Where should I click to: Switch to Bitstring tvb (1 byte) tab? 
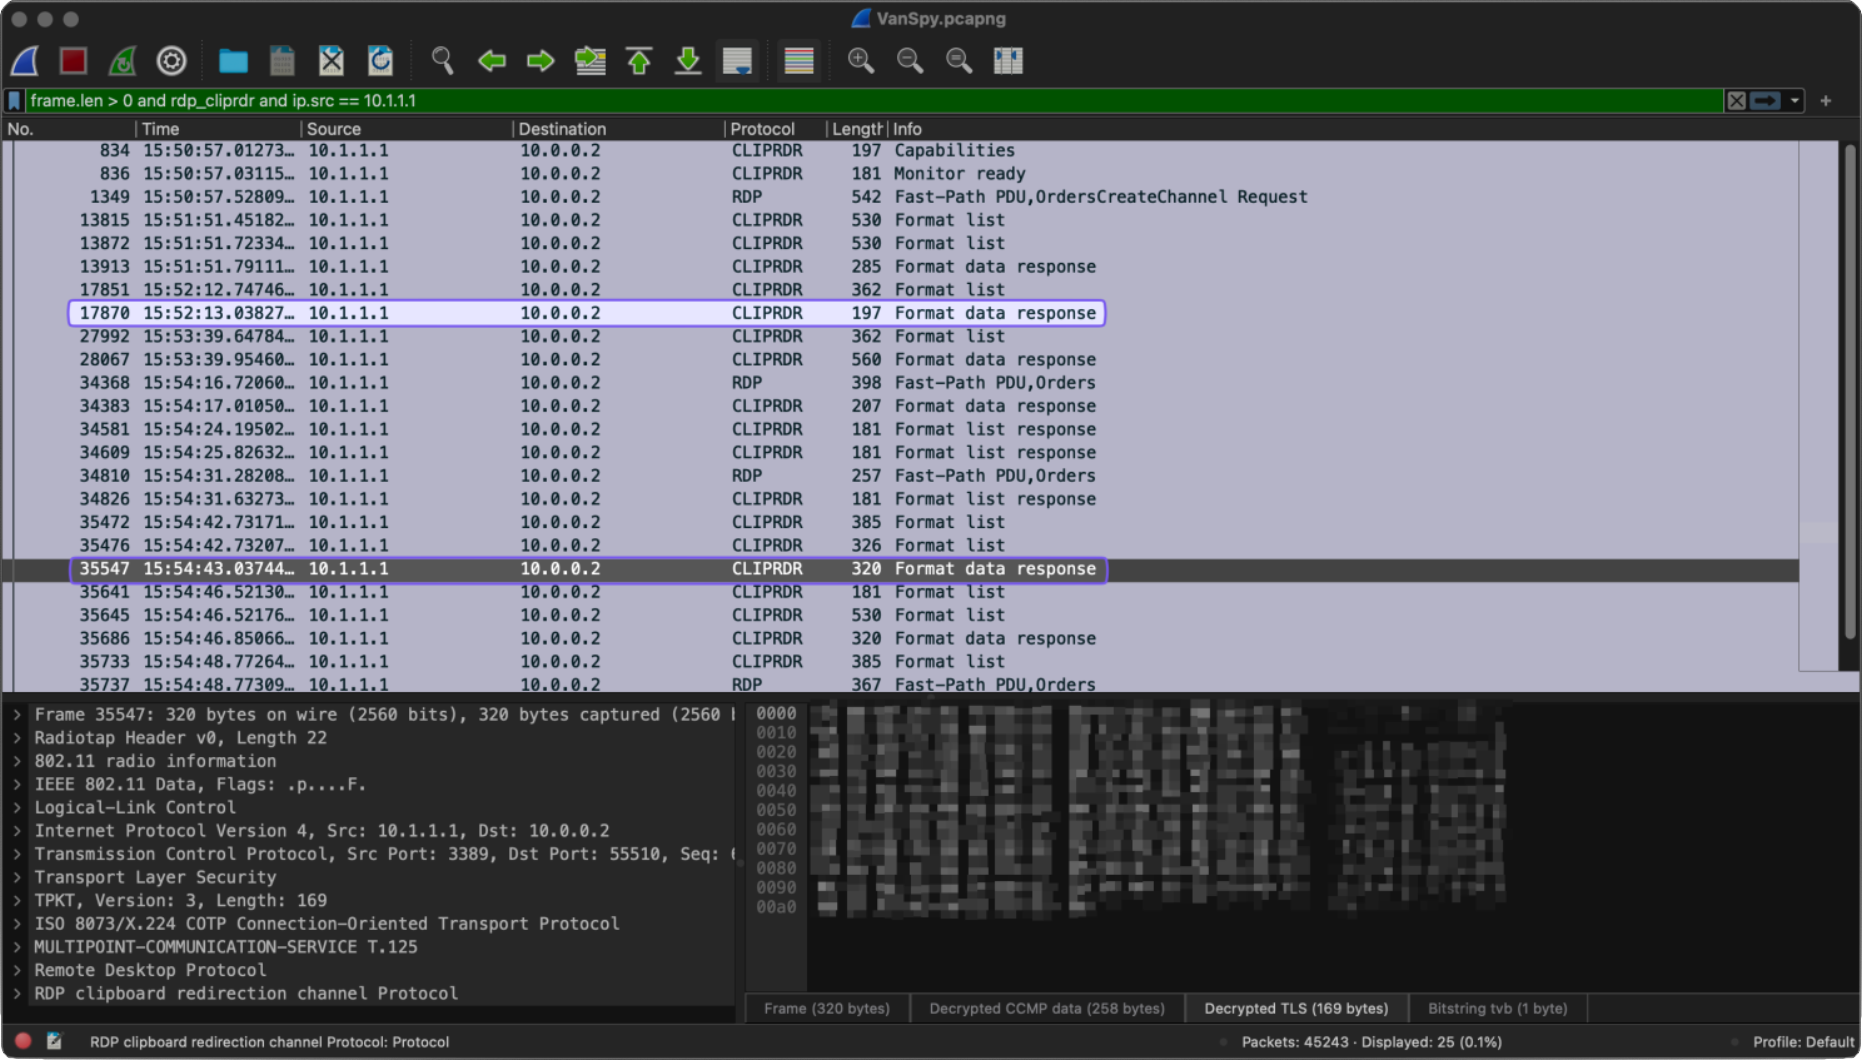click(x=1497, y=1008)
